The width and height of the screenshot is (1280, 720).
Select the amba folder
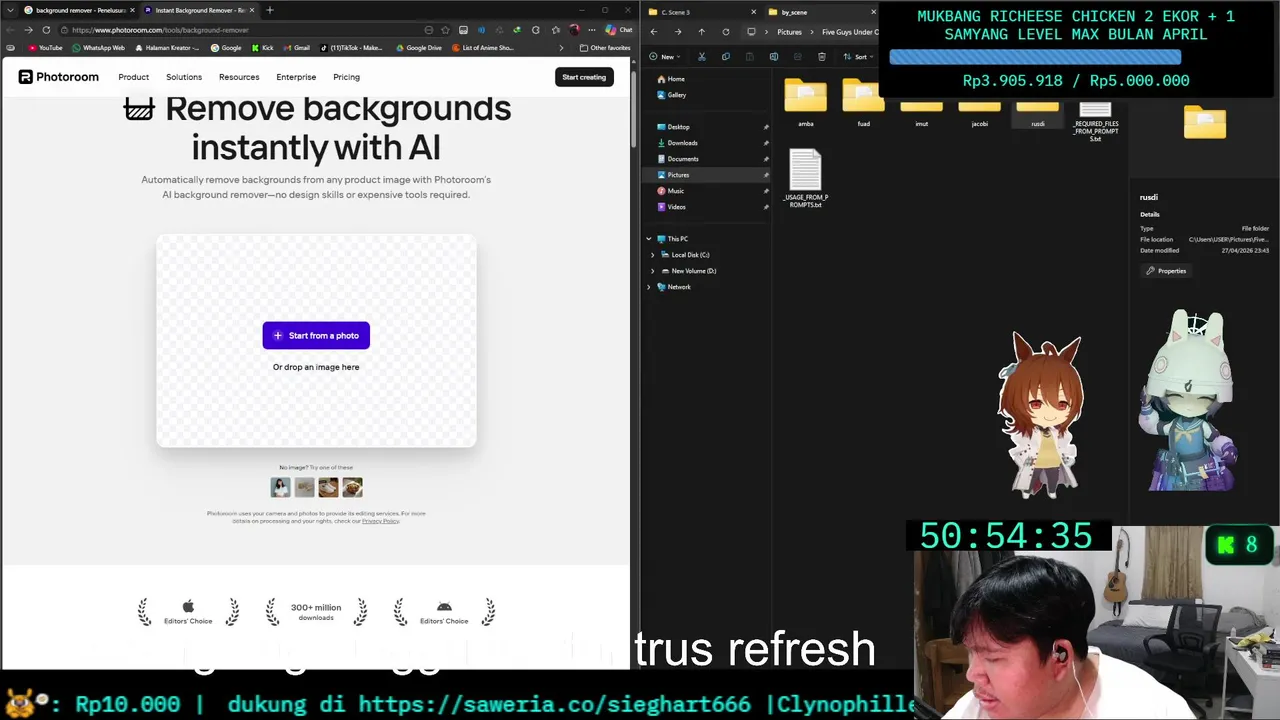click(805, 103)
